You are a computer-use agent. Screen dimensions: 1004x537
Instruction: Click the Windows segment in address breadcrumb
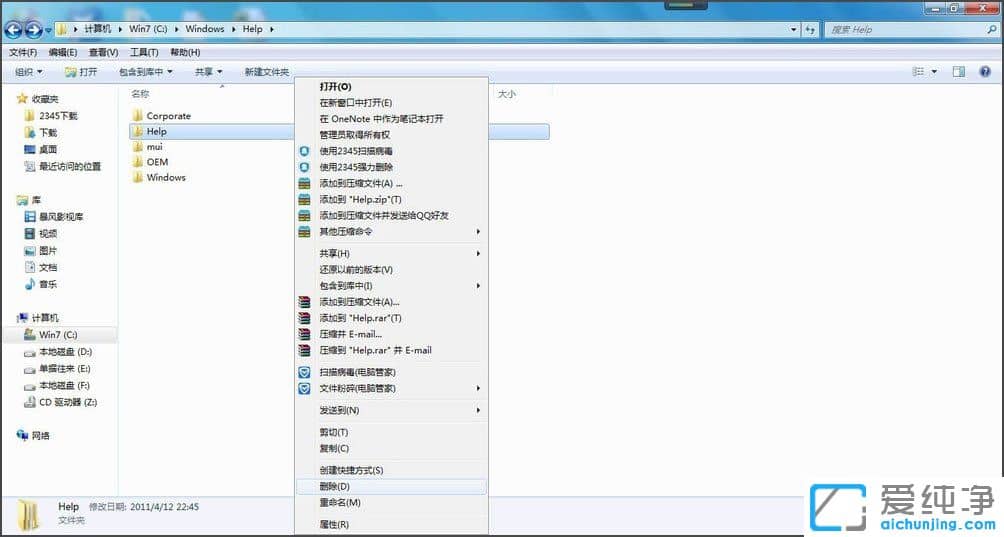[205, 29]
